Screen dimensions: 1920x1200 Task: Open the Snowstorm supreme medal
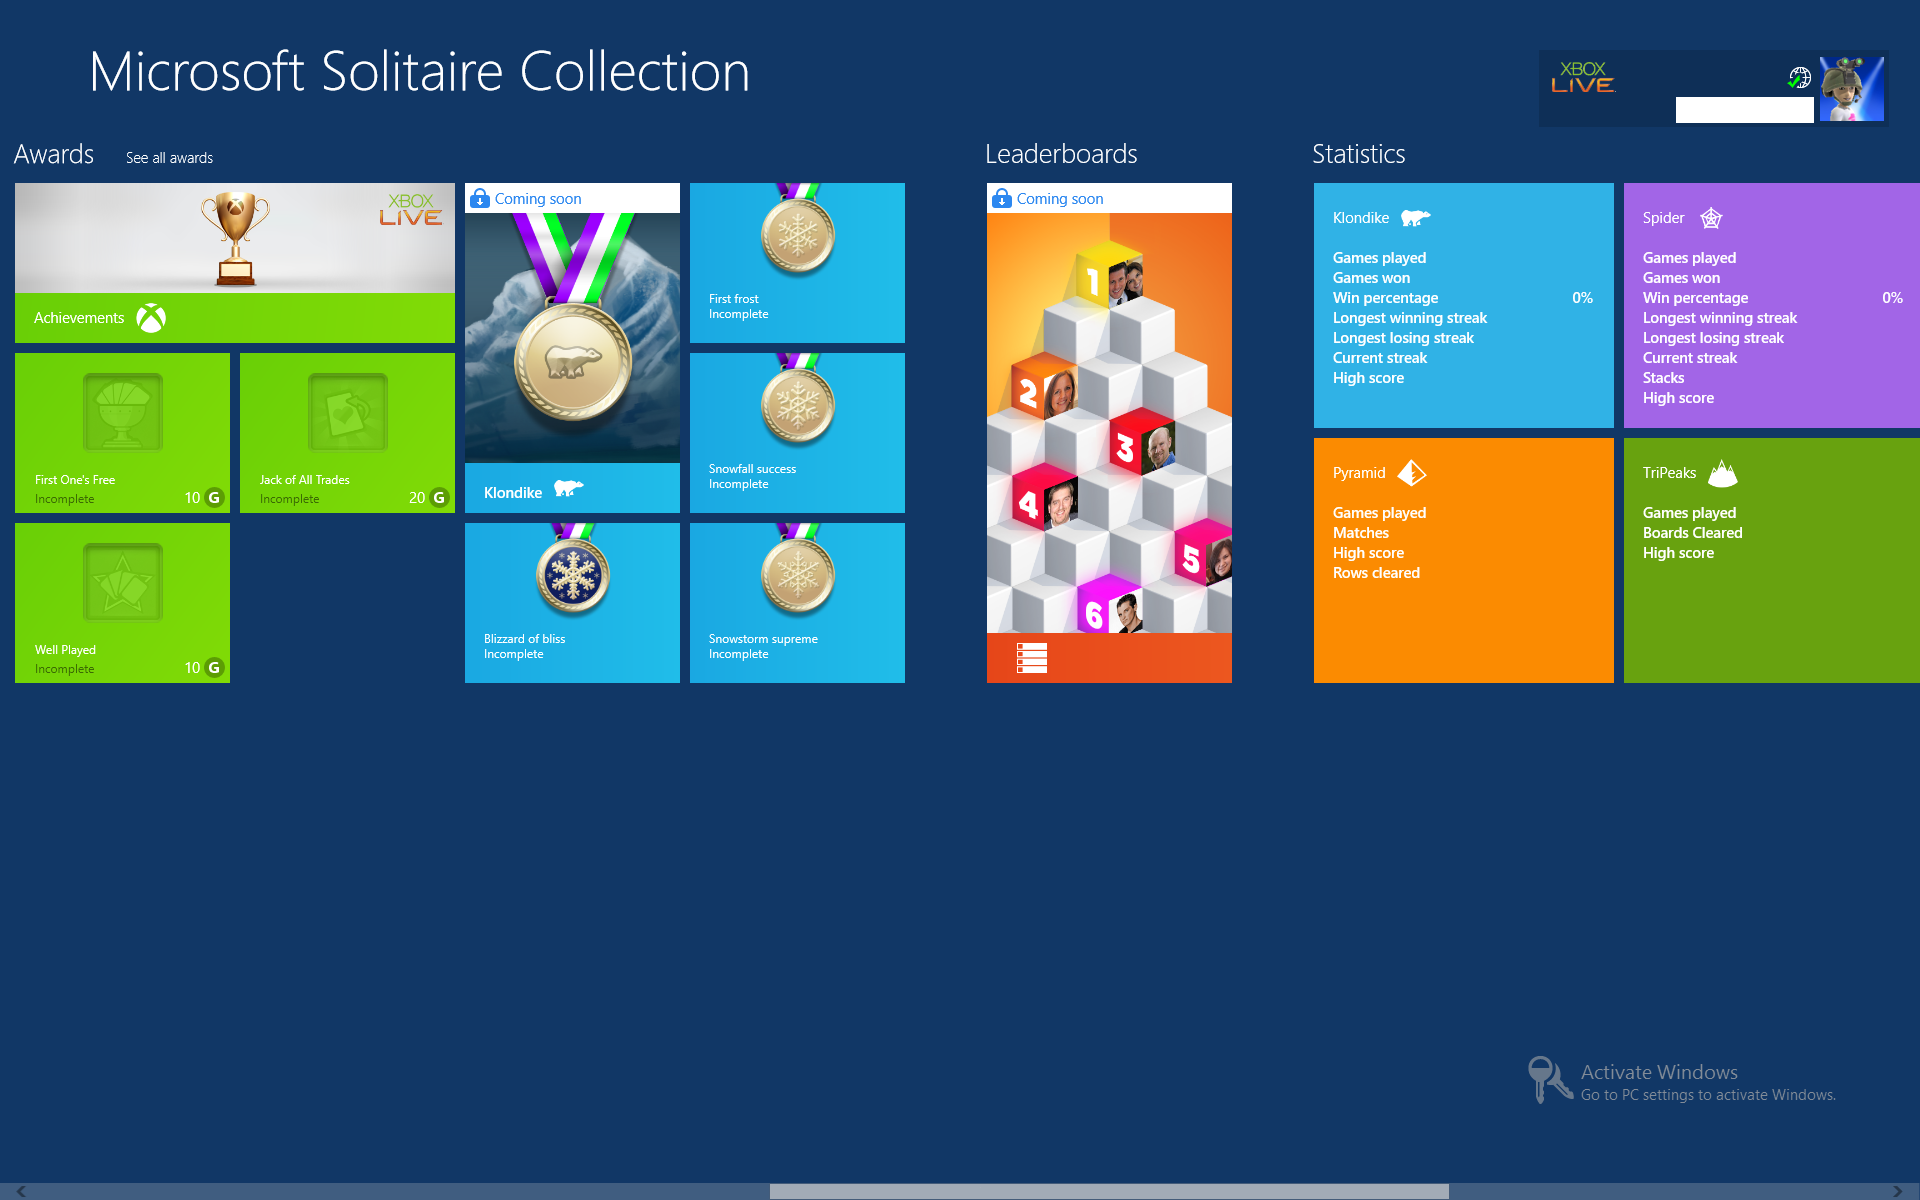coord(797,603)
